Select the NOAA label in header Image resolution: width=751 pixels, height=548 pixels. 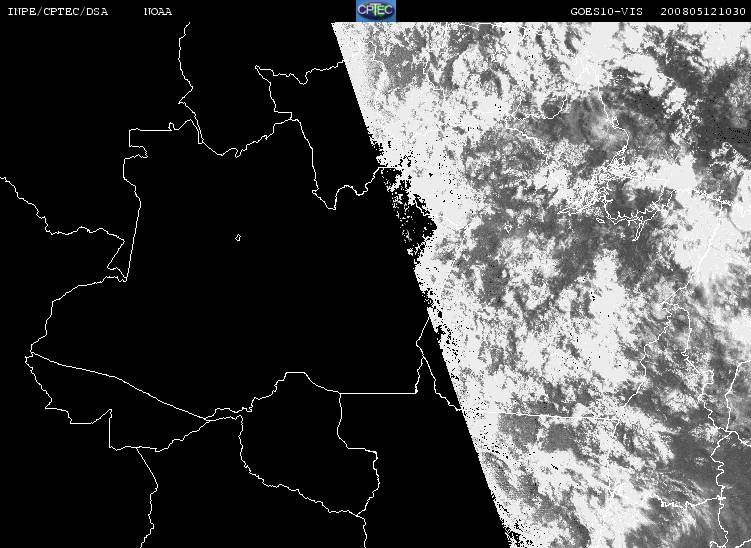pyautogui.click(x=158, y=11)
